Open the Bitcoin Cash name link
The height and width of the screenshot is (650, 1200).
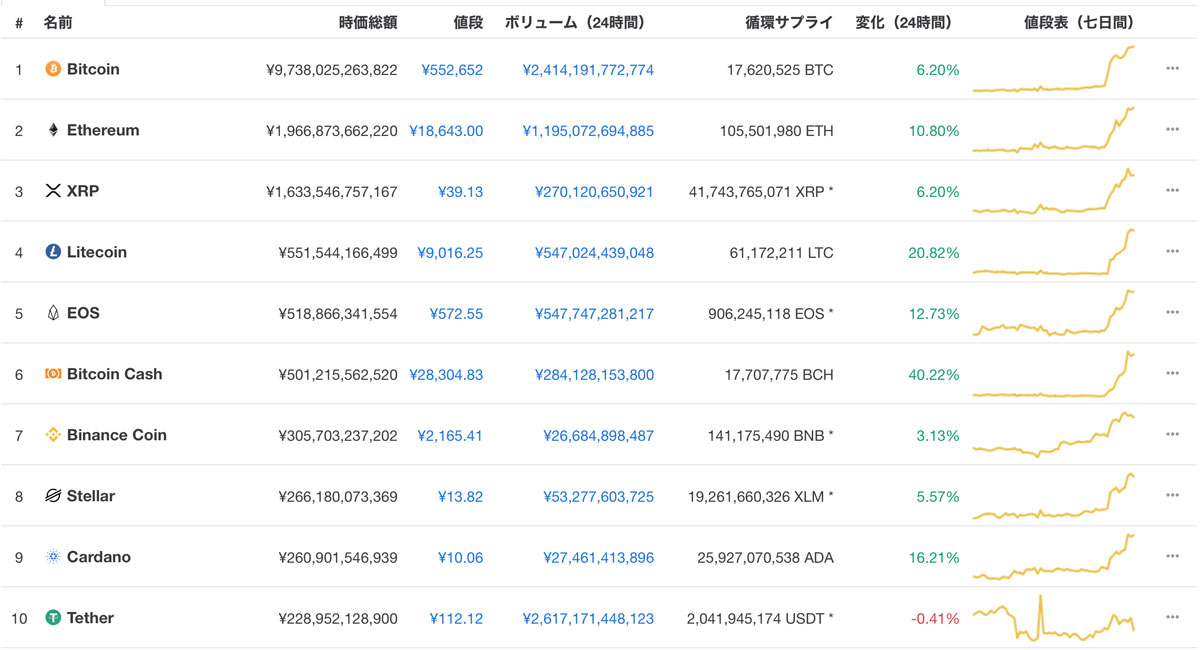coord(114,374)
